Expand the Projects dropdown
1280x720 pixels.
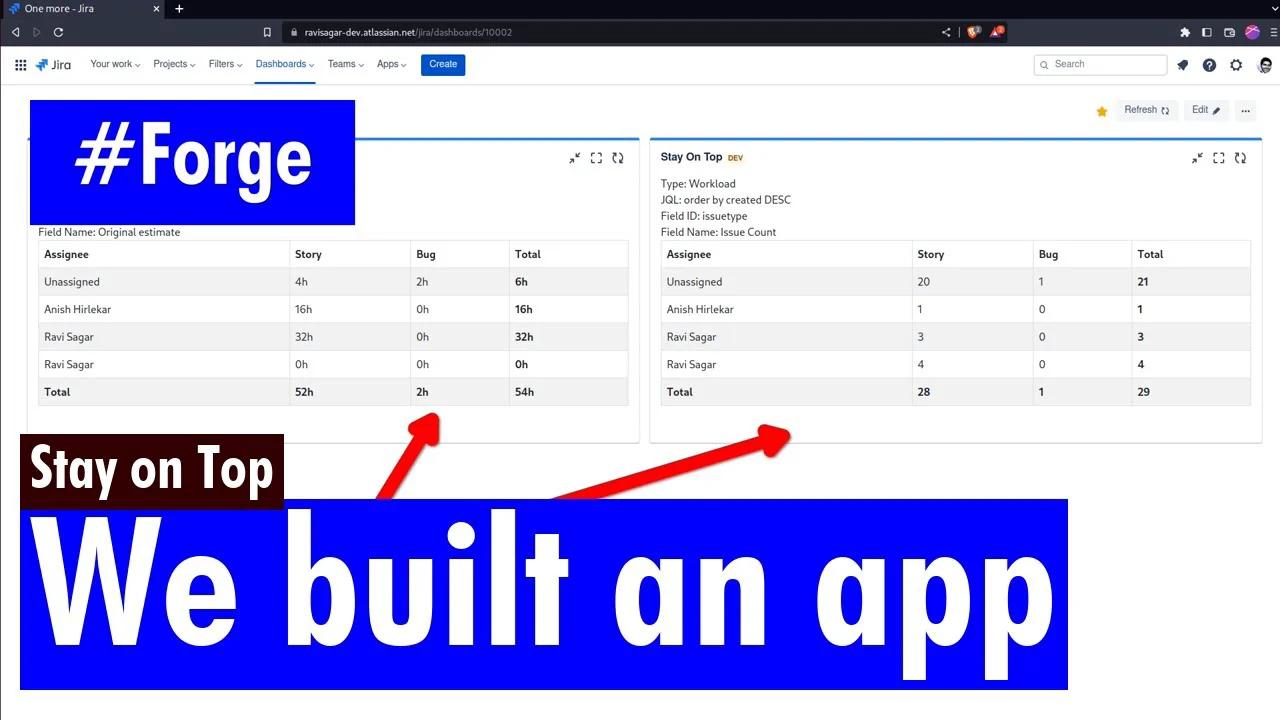(173, 64)
